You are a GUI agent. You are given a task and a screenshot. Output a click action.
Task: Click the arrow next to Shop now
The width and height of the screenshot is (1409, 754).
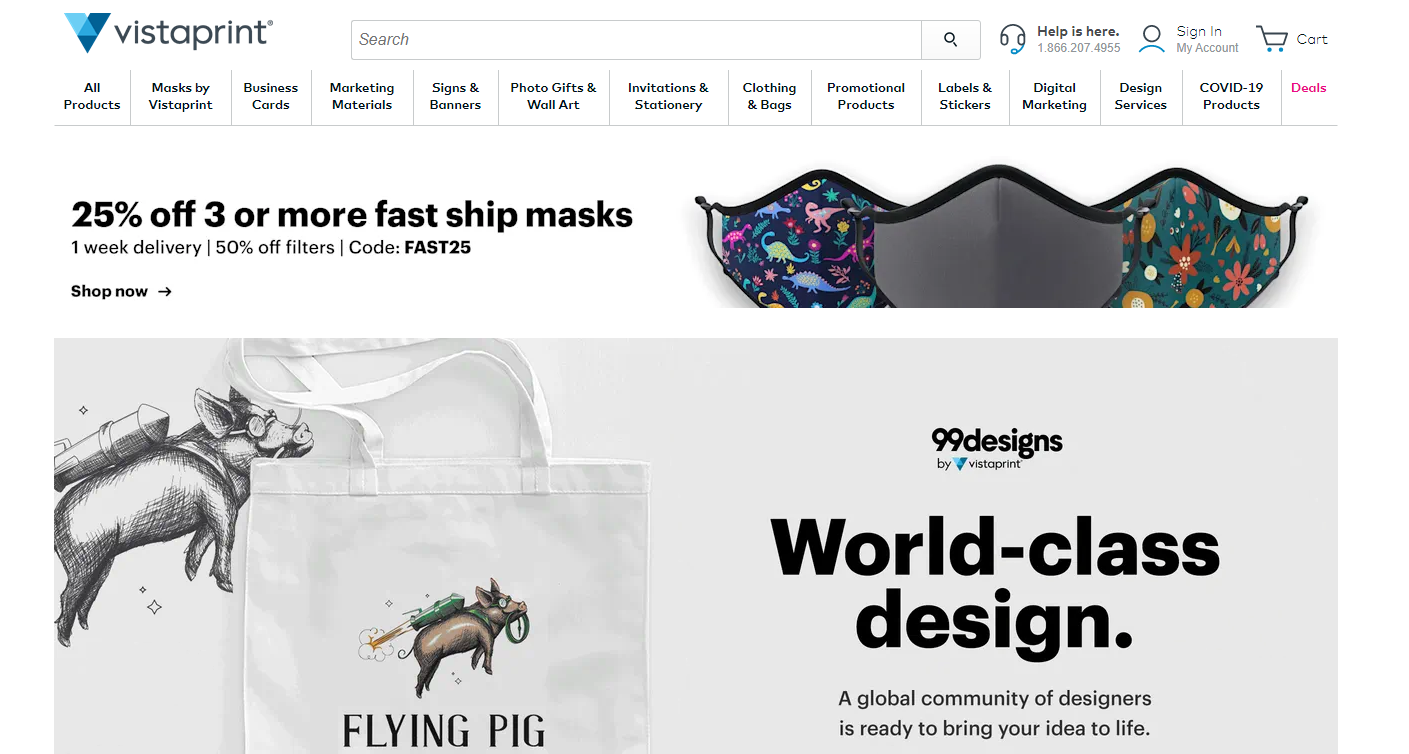[165, 292]
